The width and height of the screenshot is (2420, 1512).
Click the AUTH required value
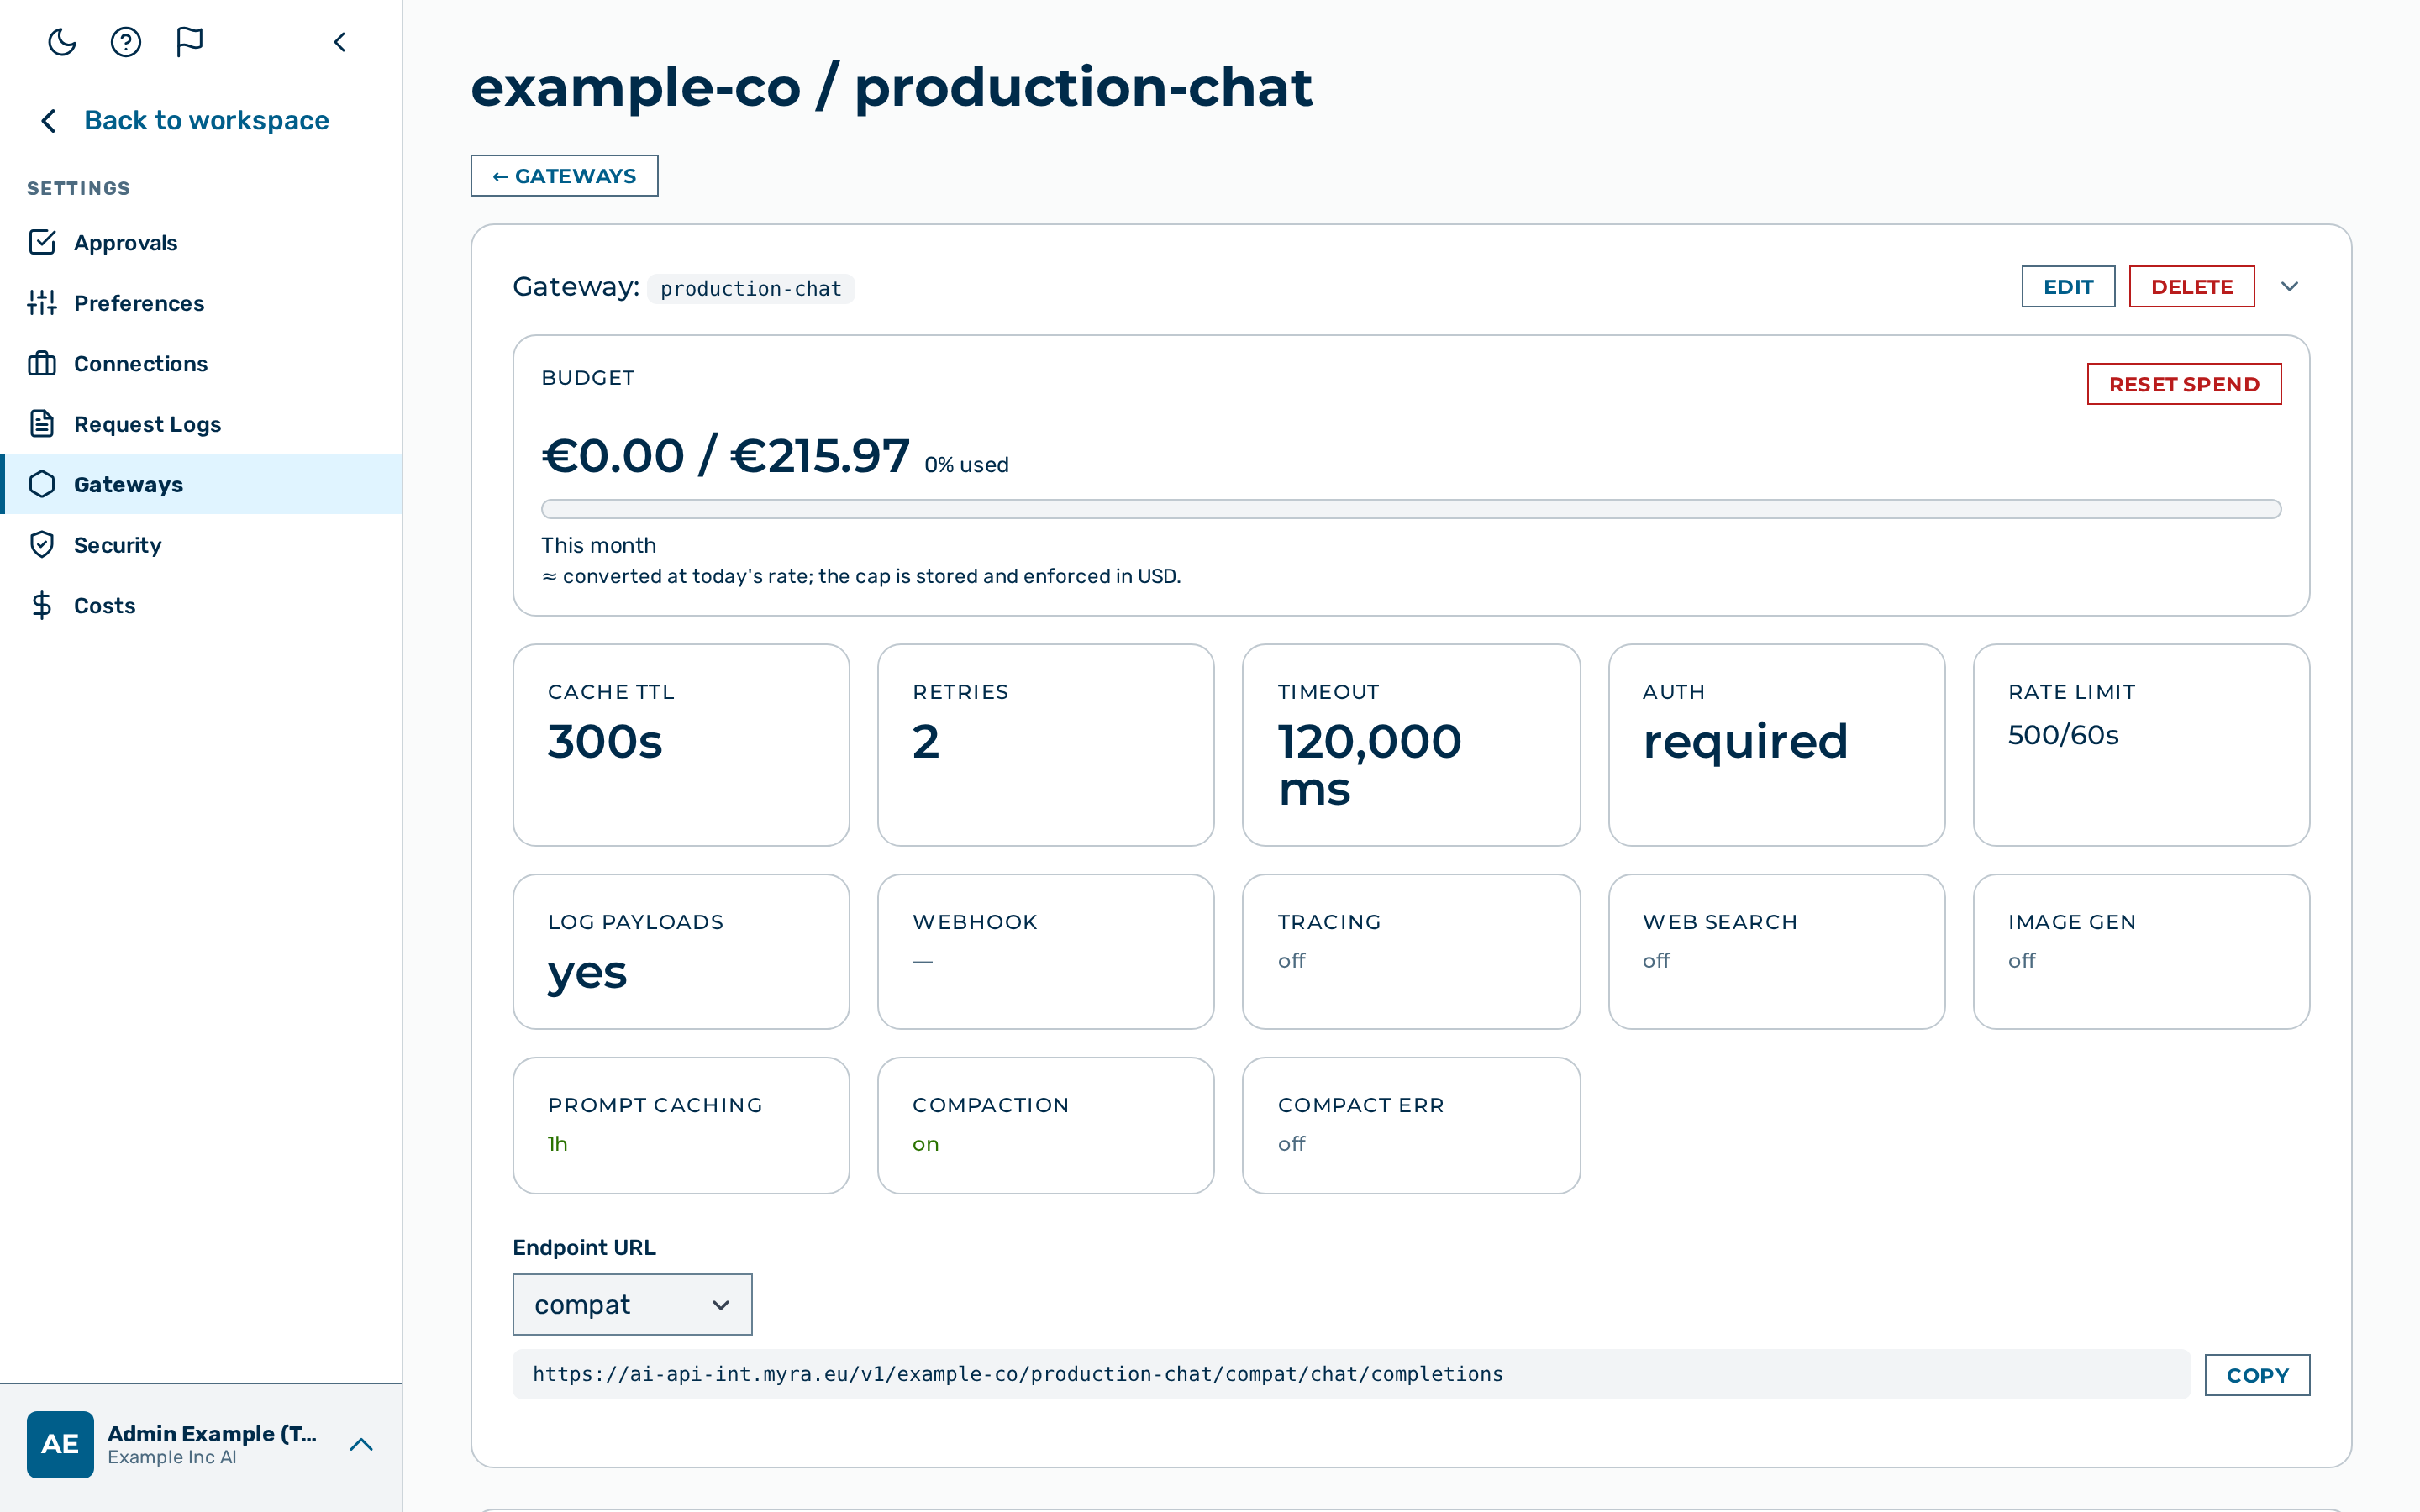click(1745, 742)
